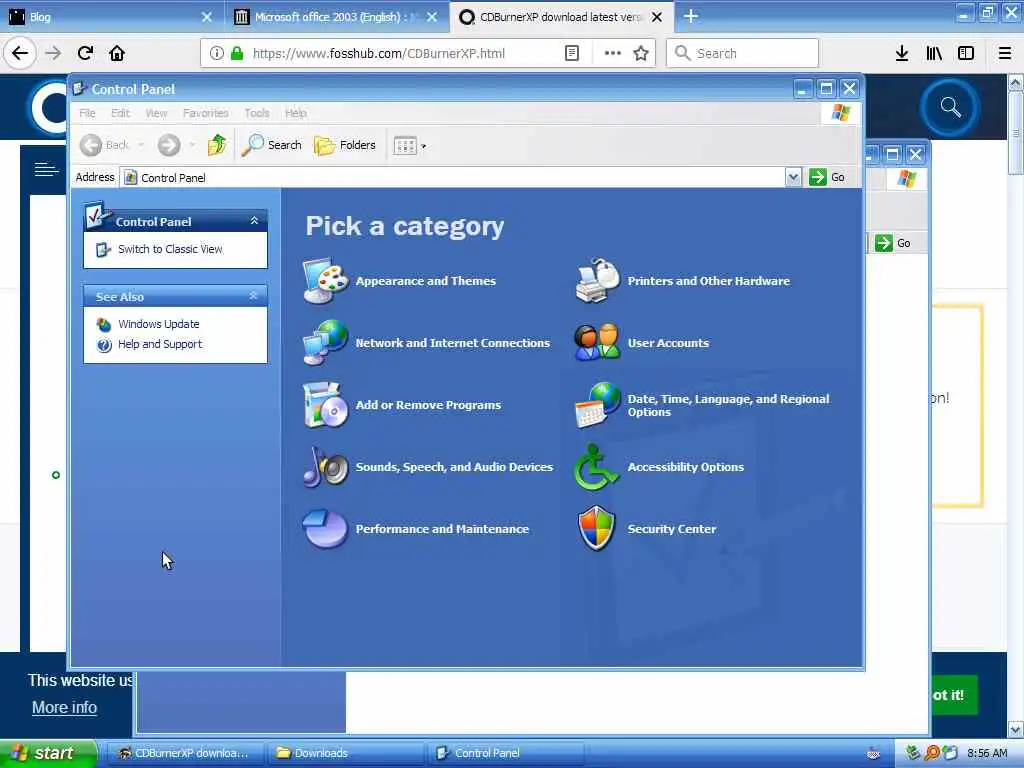Show Firefox sidebars icon
Image resolution: width=1024 pixels, height=768 pixels.
pyautogui.click(x=966, y=53)
